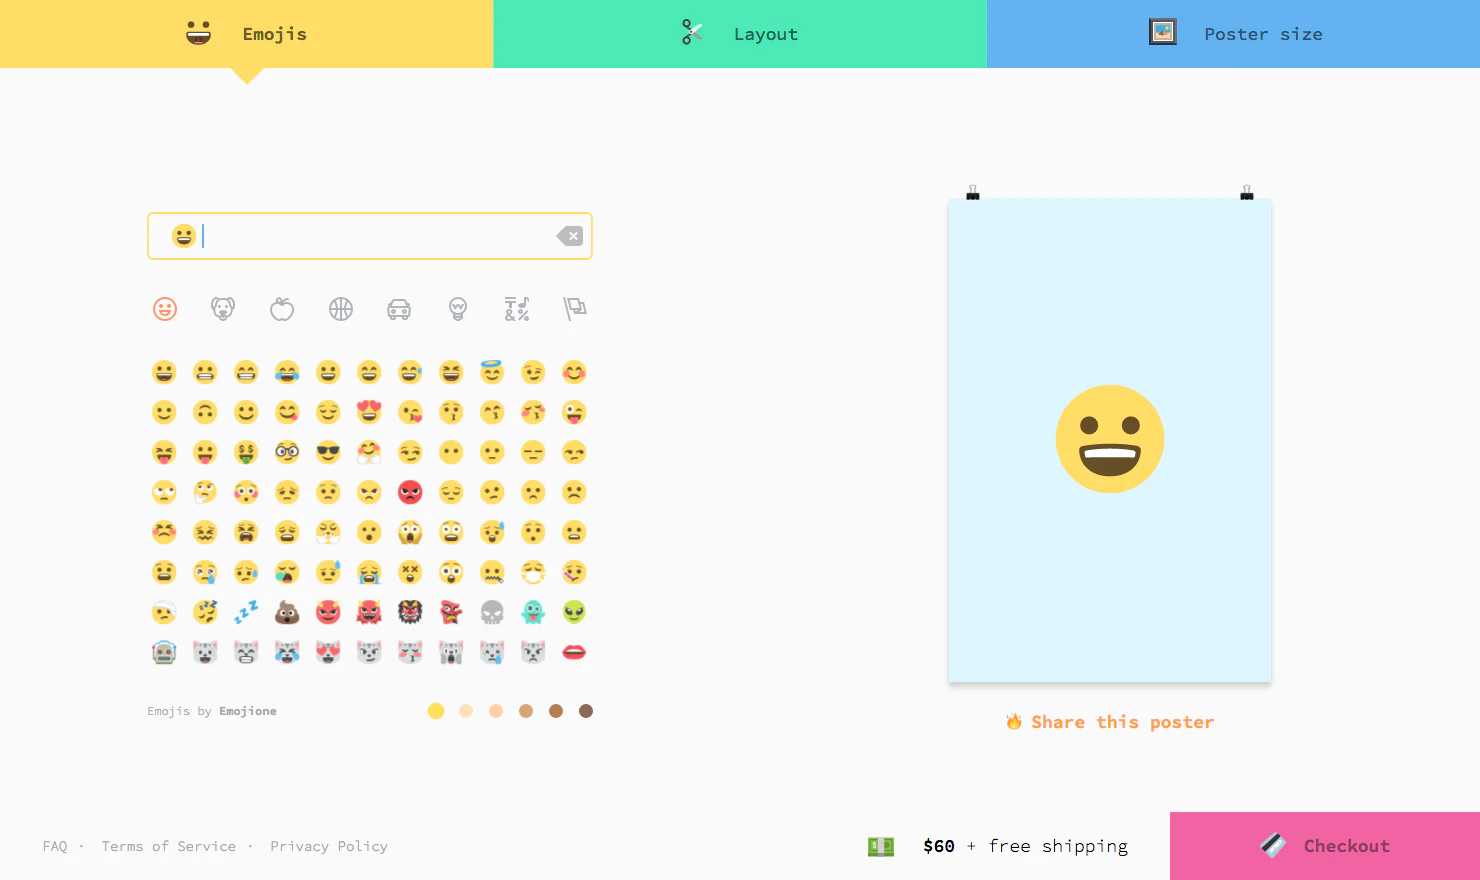Open the travel category with the car icon
Viewport: 1480px width, 880px height.
pos(399,309)
